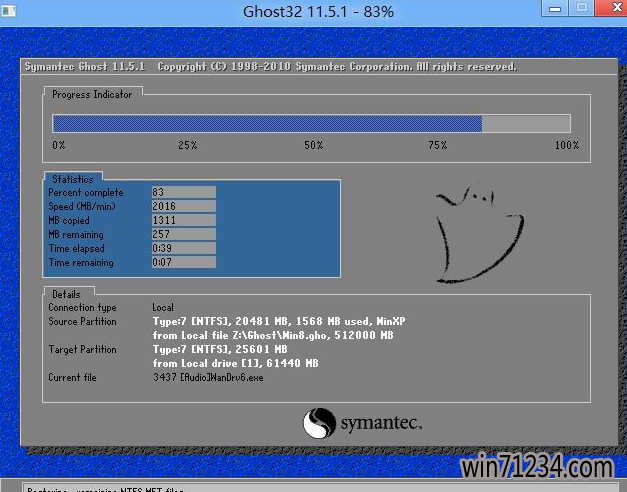Viewport: 627px width, 492px height.
Task: Click the target 'Type:7 [NTFS], 25601 MB' line
Action: tap(220, 349)
